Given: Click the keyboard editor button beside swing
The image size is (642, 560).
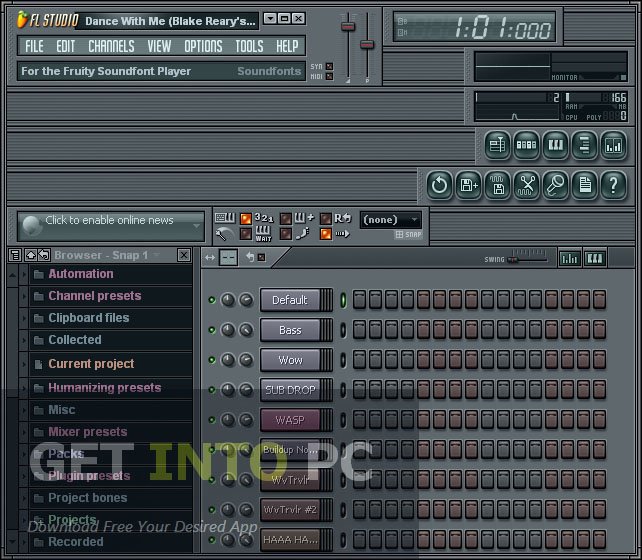Looking at the screenshot, I should (x=595, y=259).
